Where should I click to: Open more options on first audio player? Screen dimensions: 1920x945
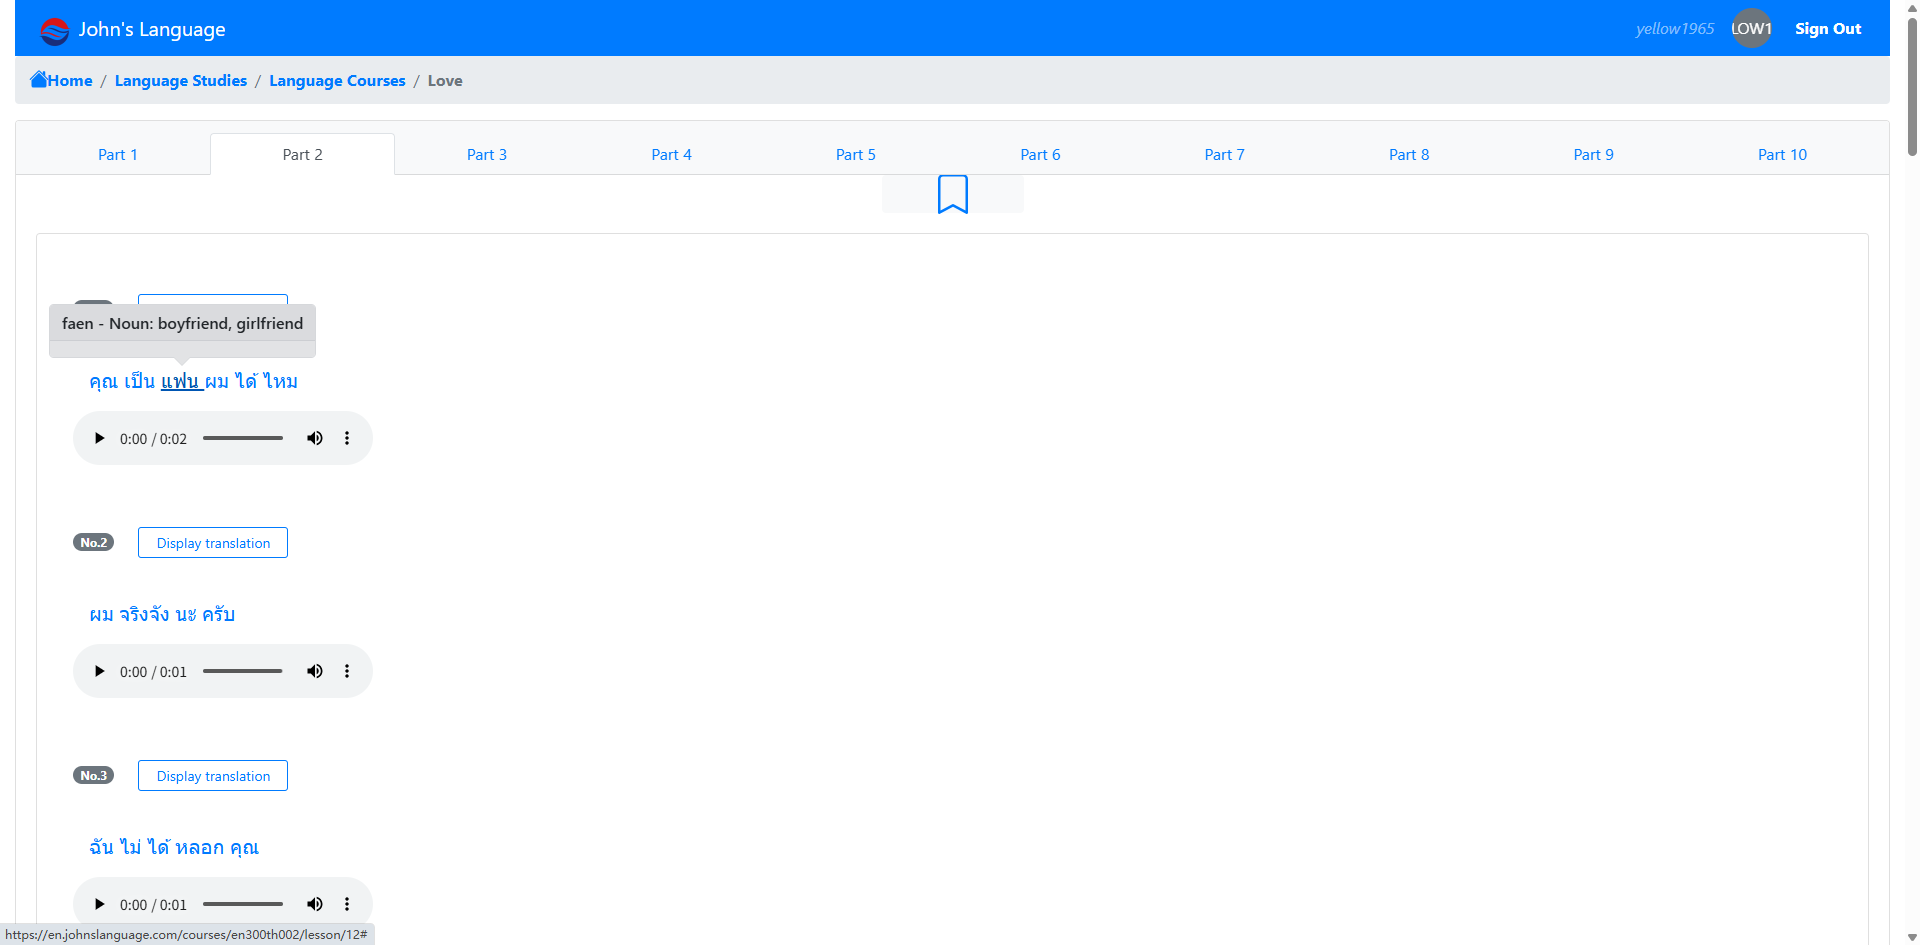pos(347,438)
